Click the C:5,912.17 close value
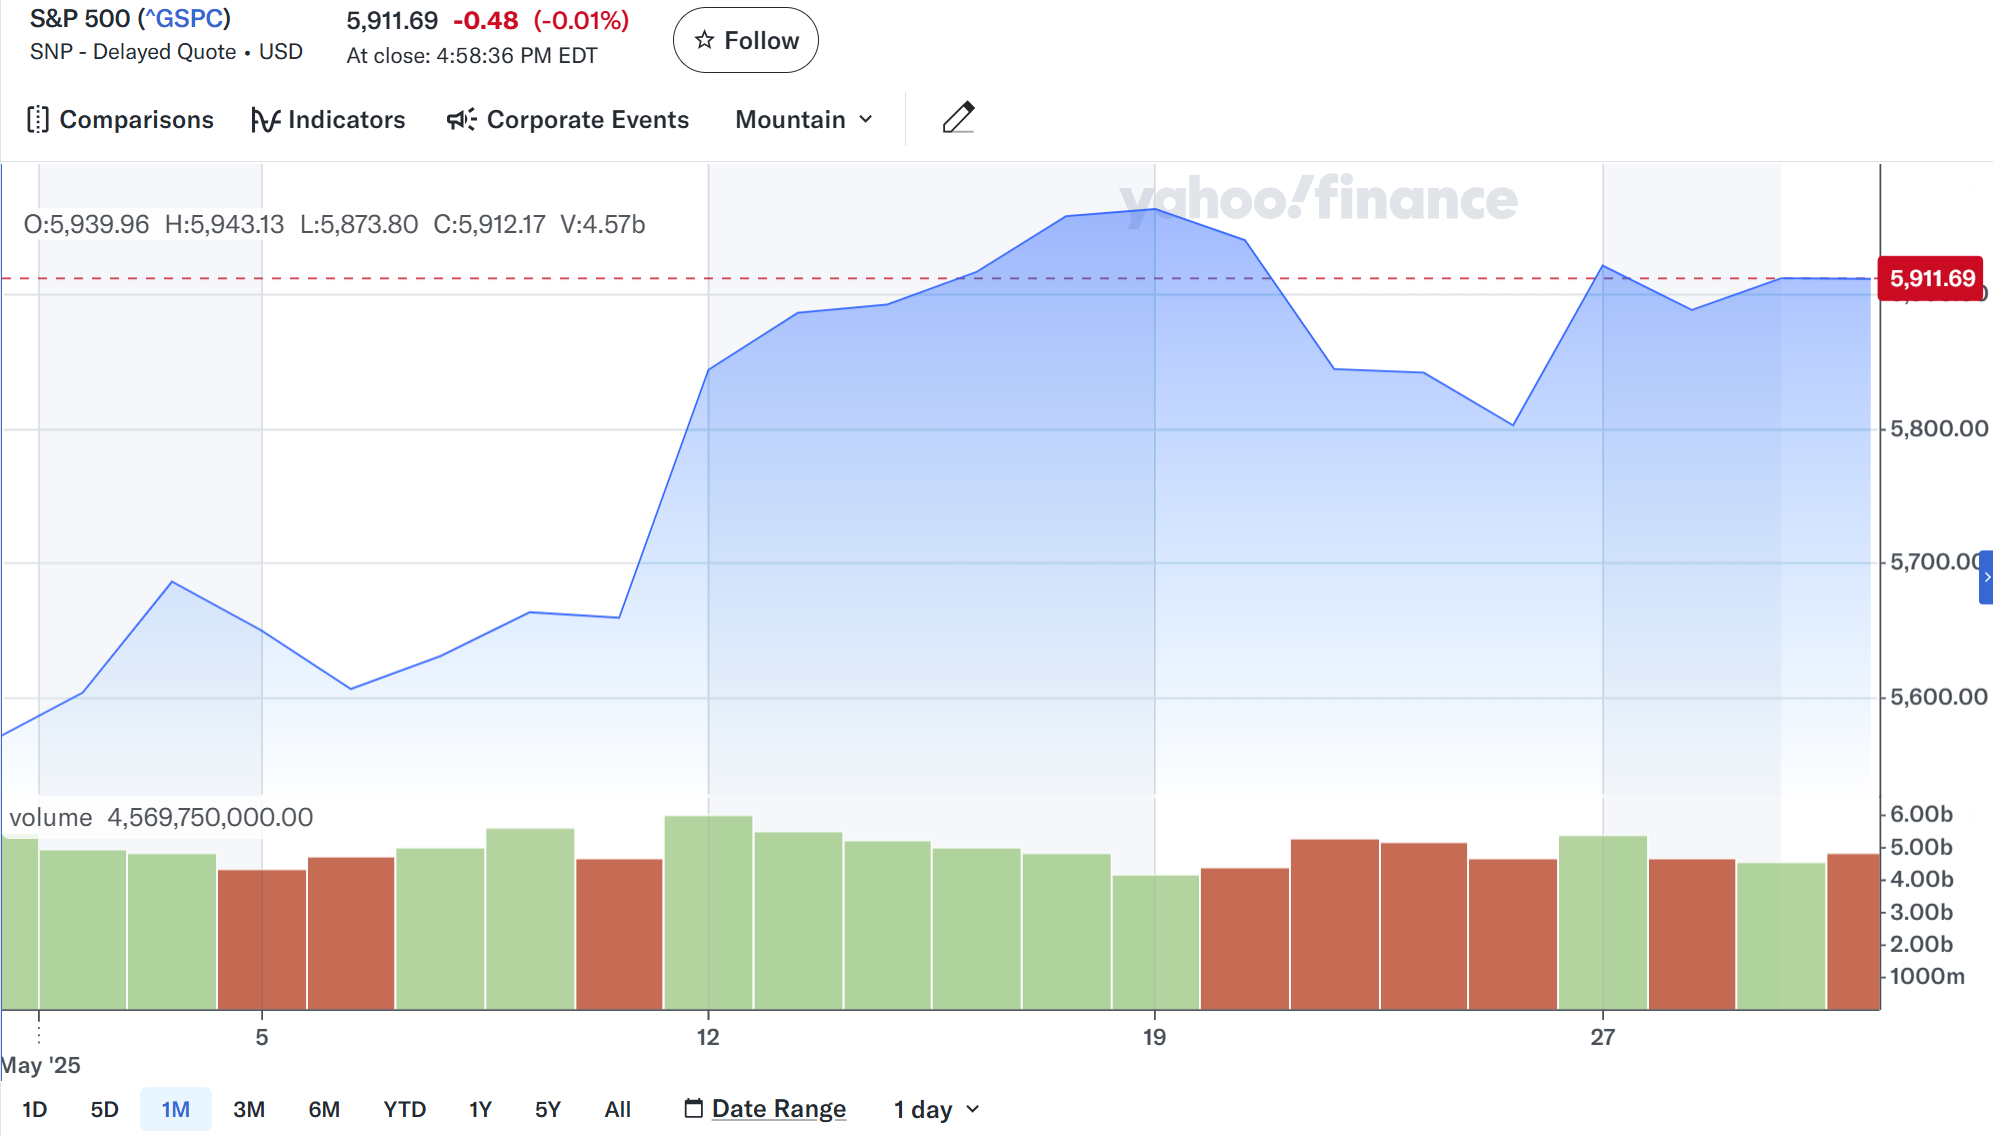 [489, 224]
